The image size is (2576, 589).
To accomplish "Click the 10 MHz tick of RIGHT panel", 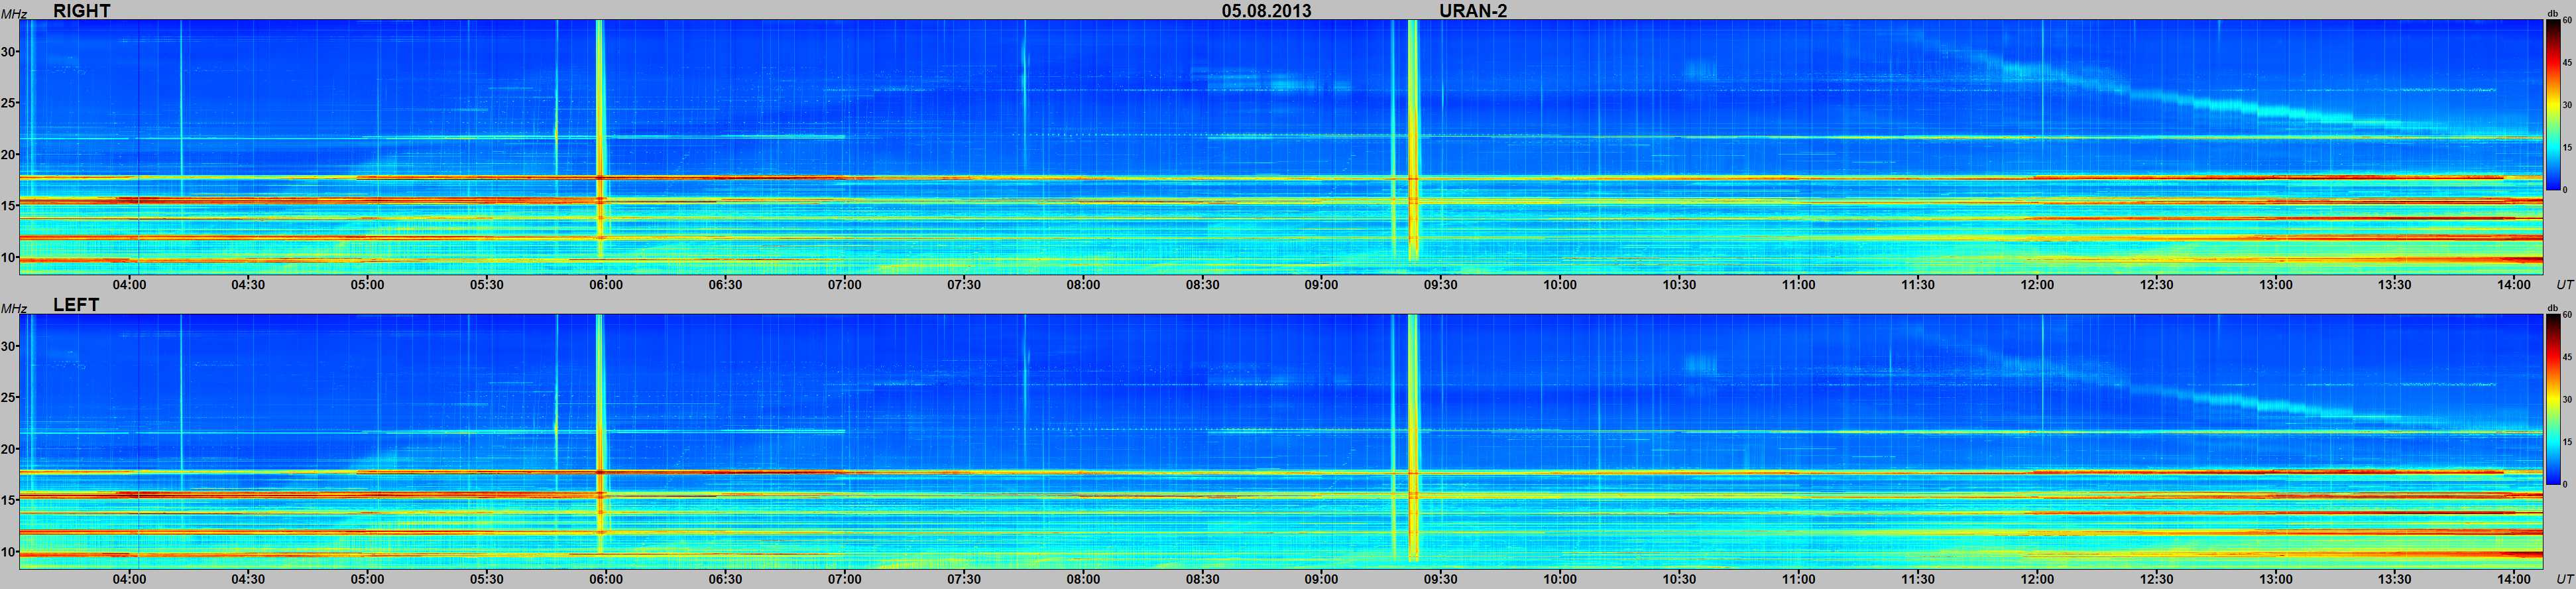I will (x=9, y=257).
